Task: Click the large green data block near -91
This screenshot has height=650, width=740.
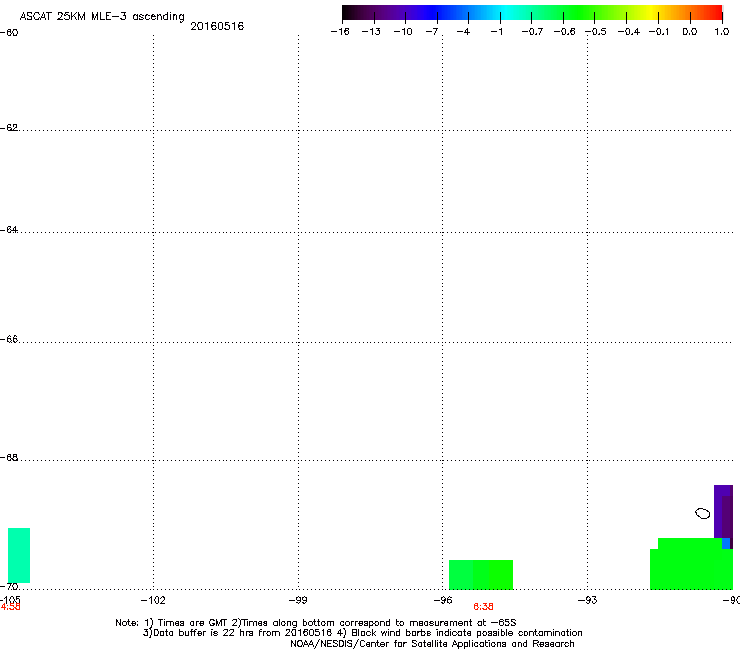Action: pyautogui.click(x=691, y=564)
